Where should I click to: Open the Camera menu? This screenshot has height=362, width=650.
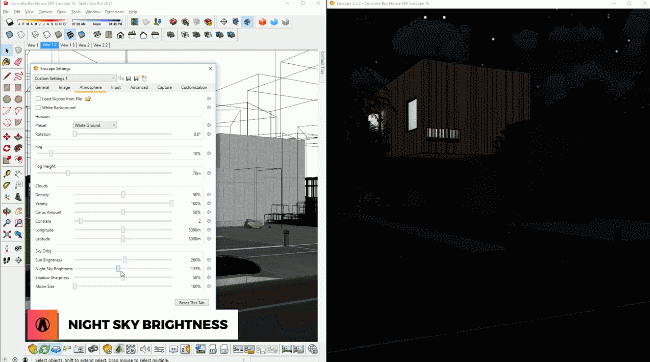point(45,12)
